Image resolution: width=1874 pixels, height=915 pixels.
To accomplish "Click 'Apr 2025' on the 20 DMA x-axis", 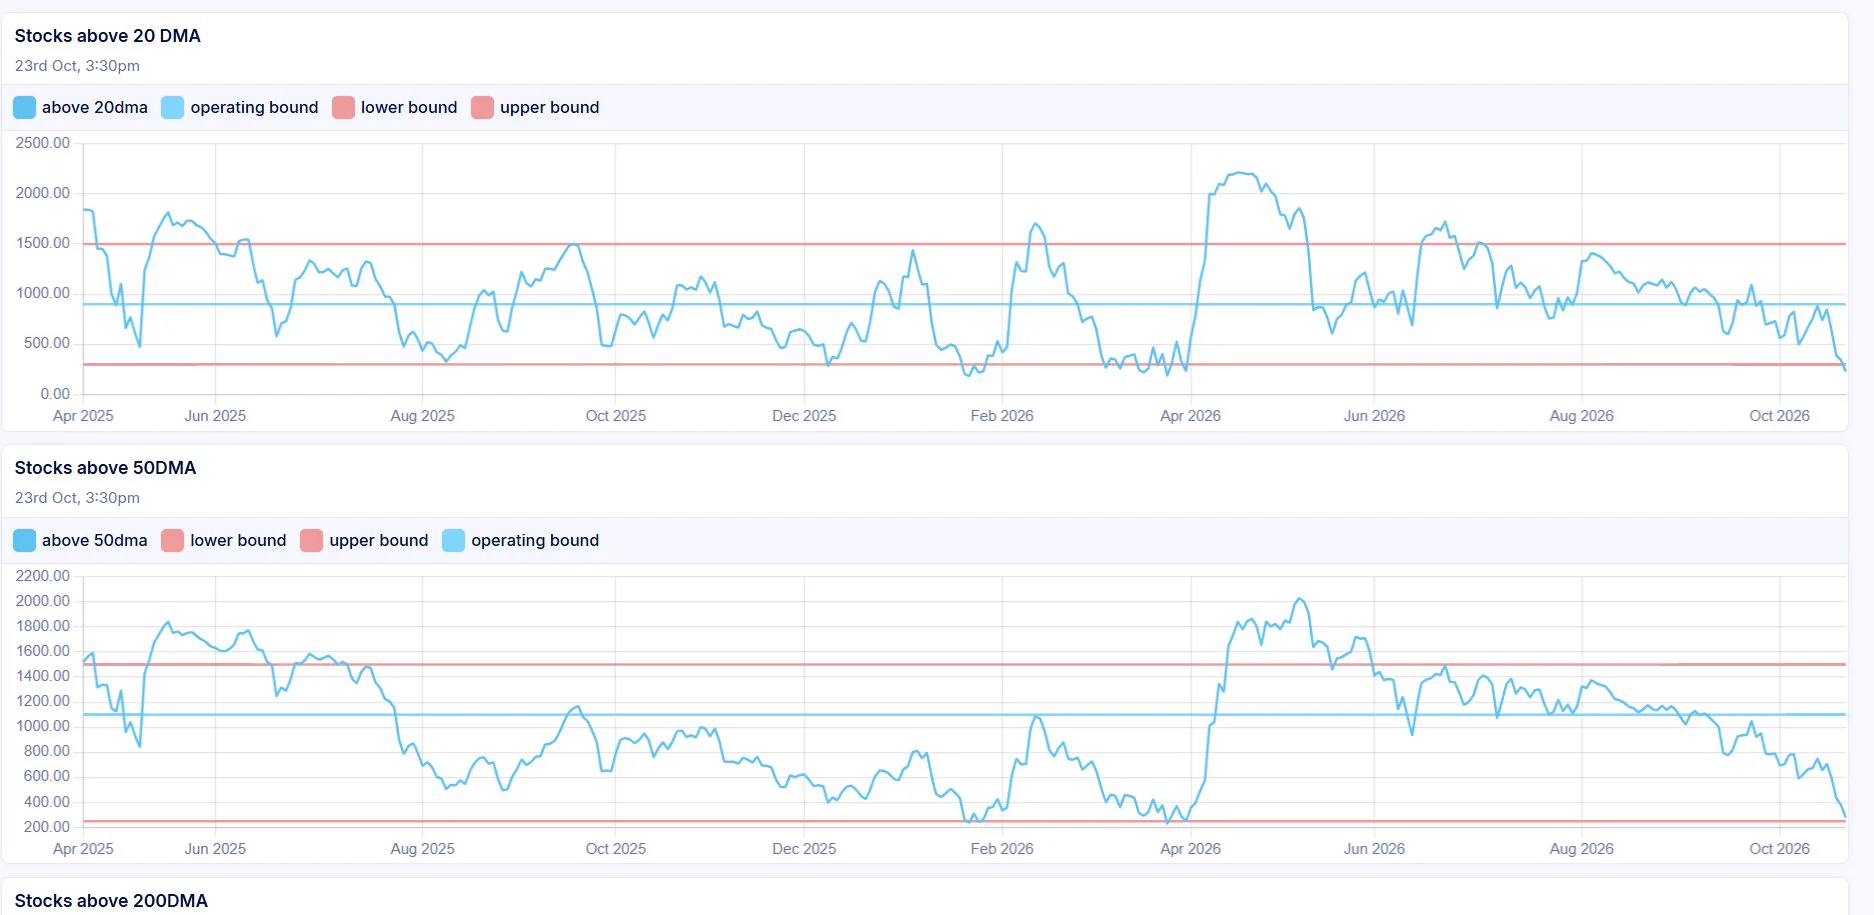I will pyautogui.click(x=83, y=416).
